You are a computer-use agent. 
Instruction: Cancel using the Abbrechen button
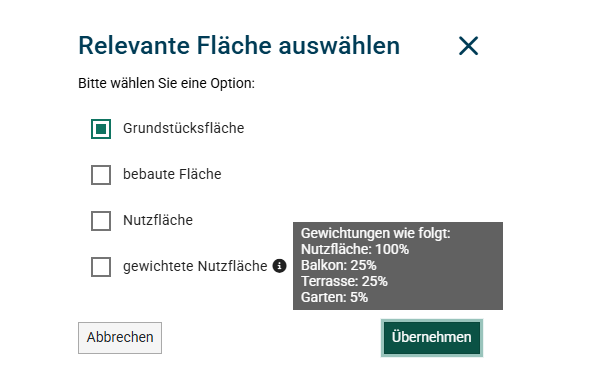point(120,338)
